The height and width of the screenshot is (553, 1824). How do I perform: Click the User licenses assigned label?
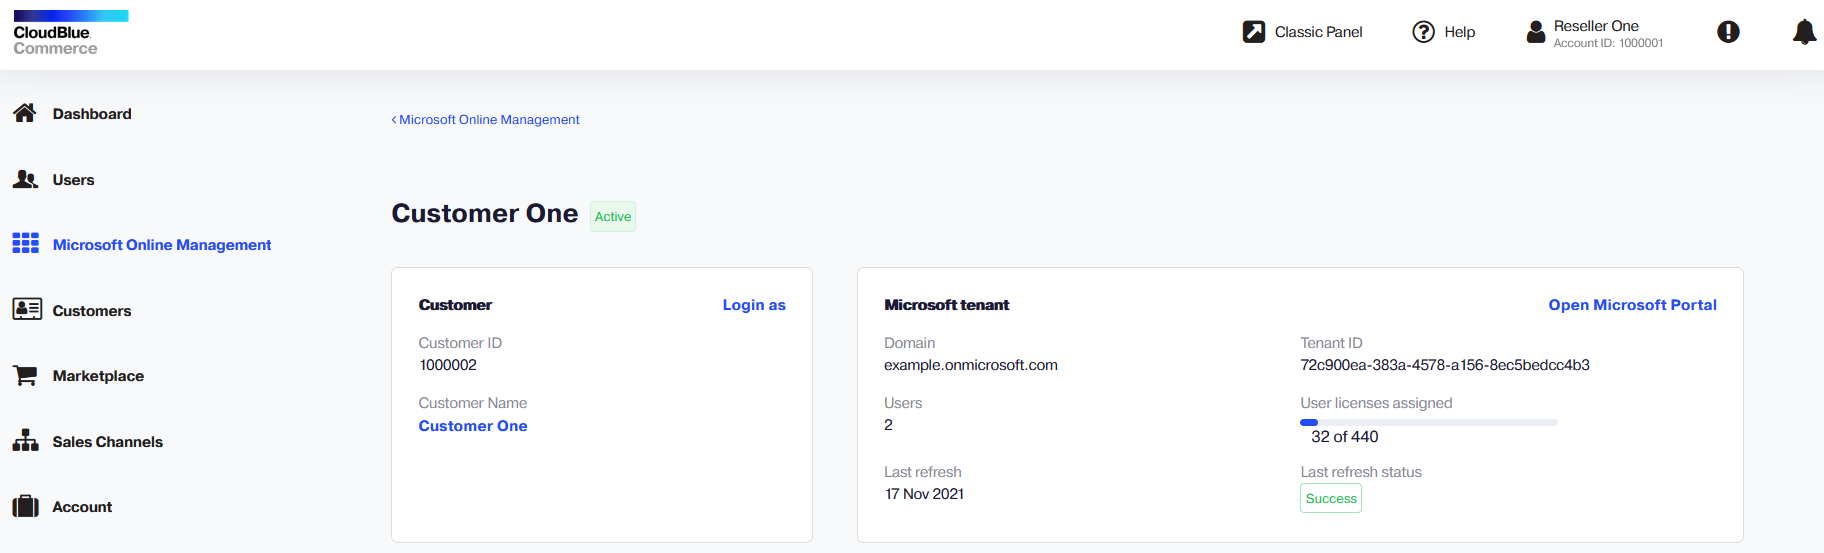pos(1376,403)
